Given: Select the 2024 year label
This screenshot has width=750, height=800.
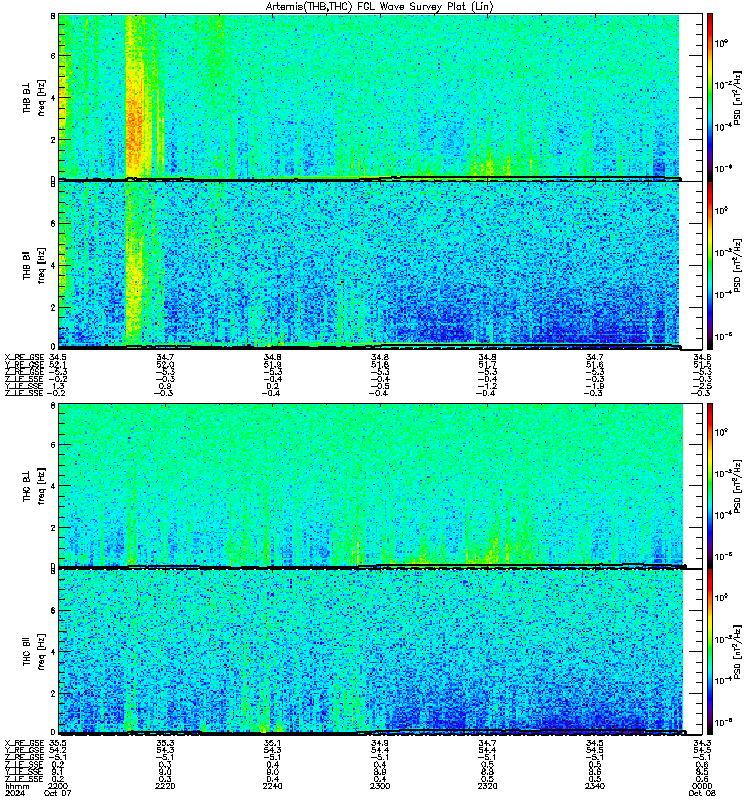Looking at the screenshot, I should coord(14,793).
